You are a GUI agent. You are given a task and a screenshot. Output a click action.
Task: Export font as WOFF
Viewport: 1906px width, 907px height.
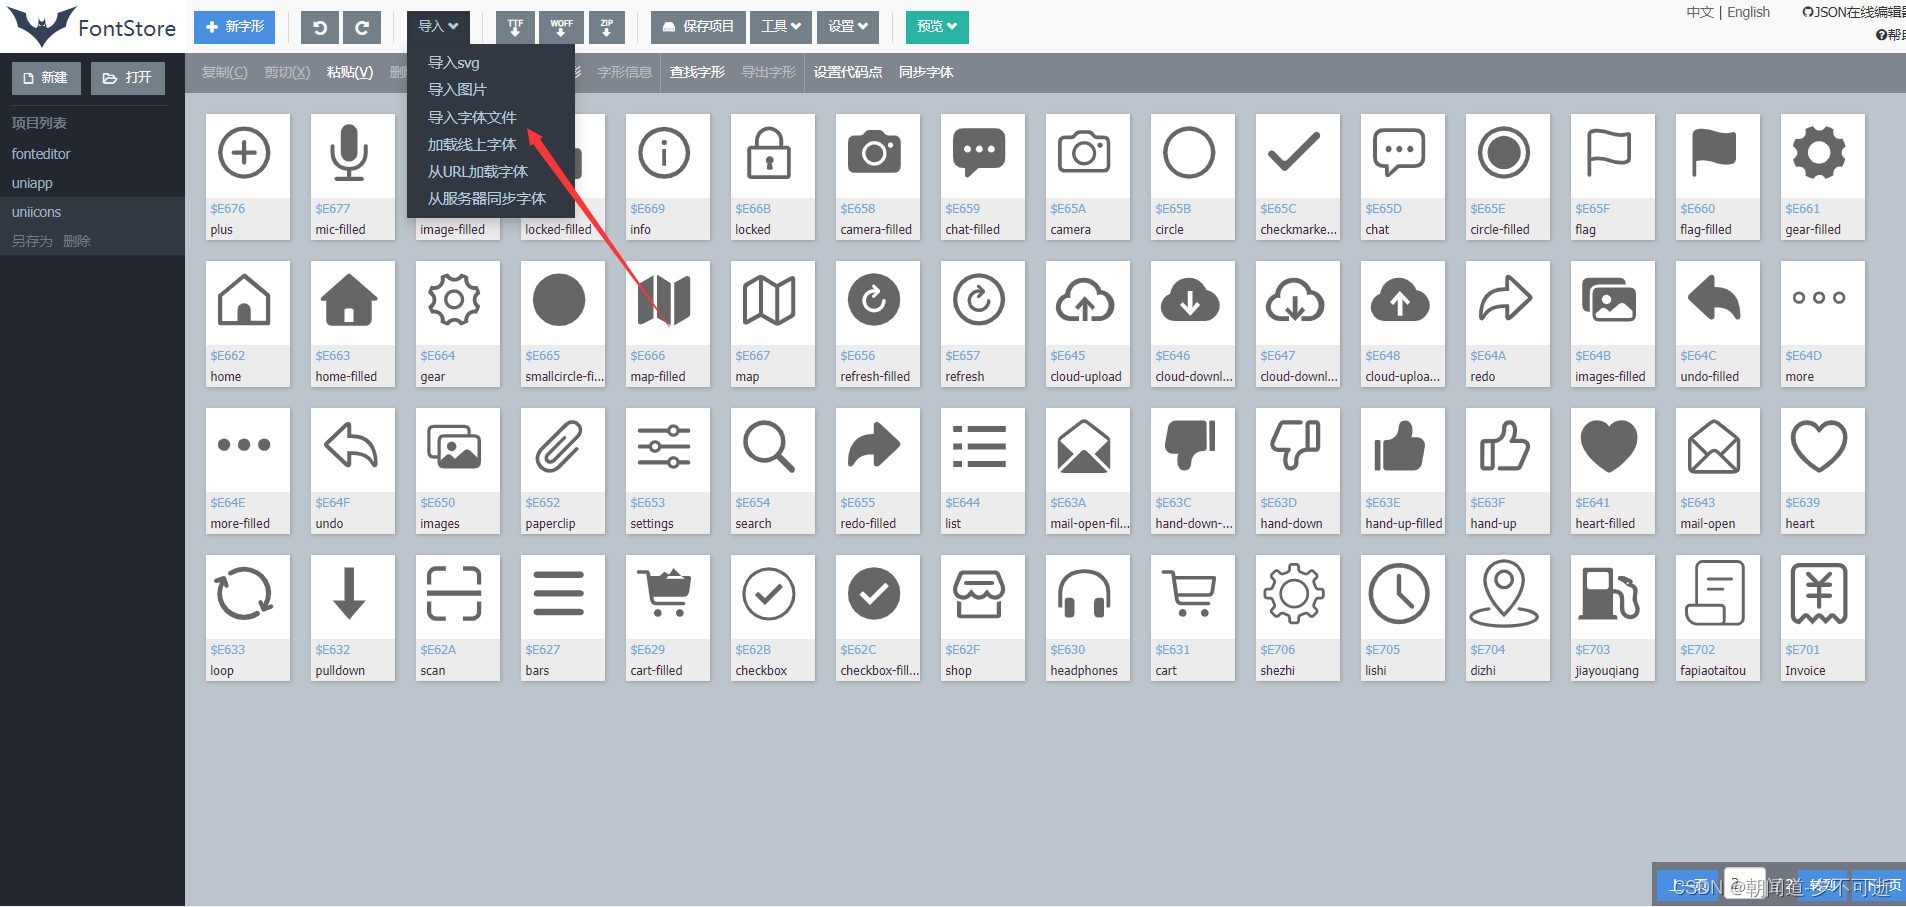[x=561, y=27]
